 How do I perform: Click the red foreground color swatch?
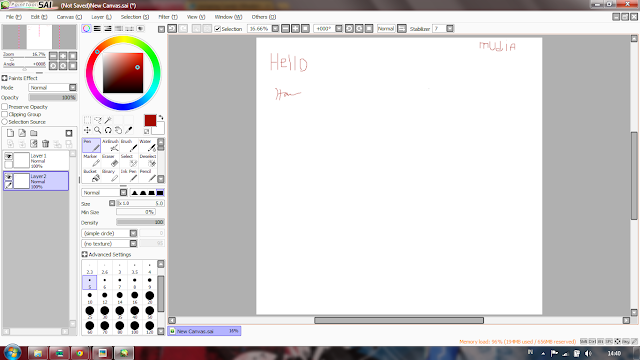(150, 120)
